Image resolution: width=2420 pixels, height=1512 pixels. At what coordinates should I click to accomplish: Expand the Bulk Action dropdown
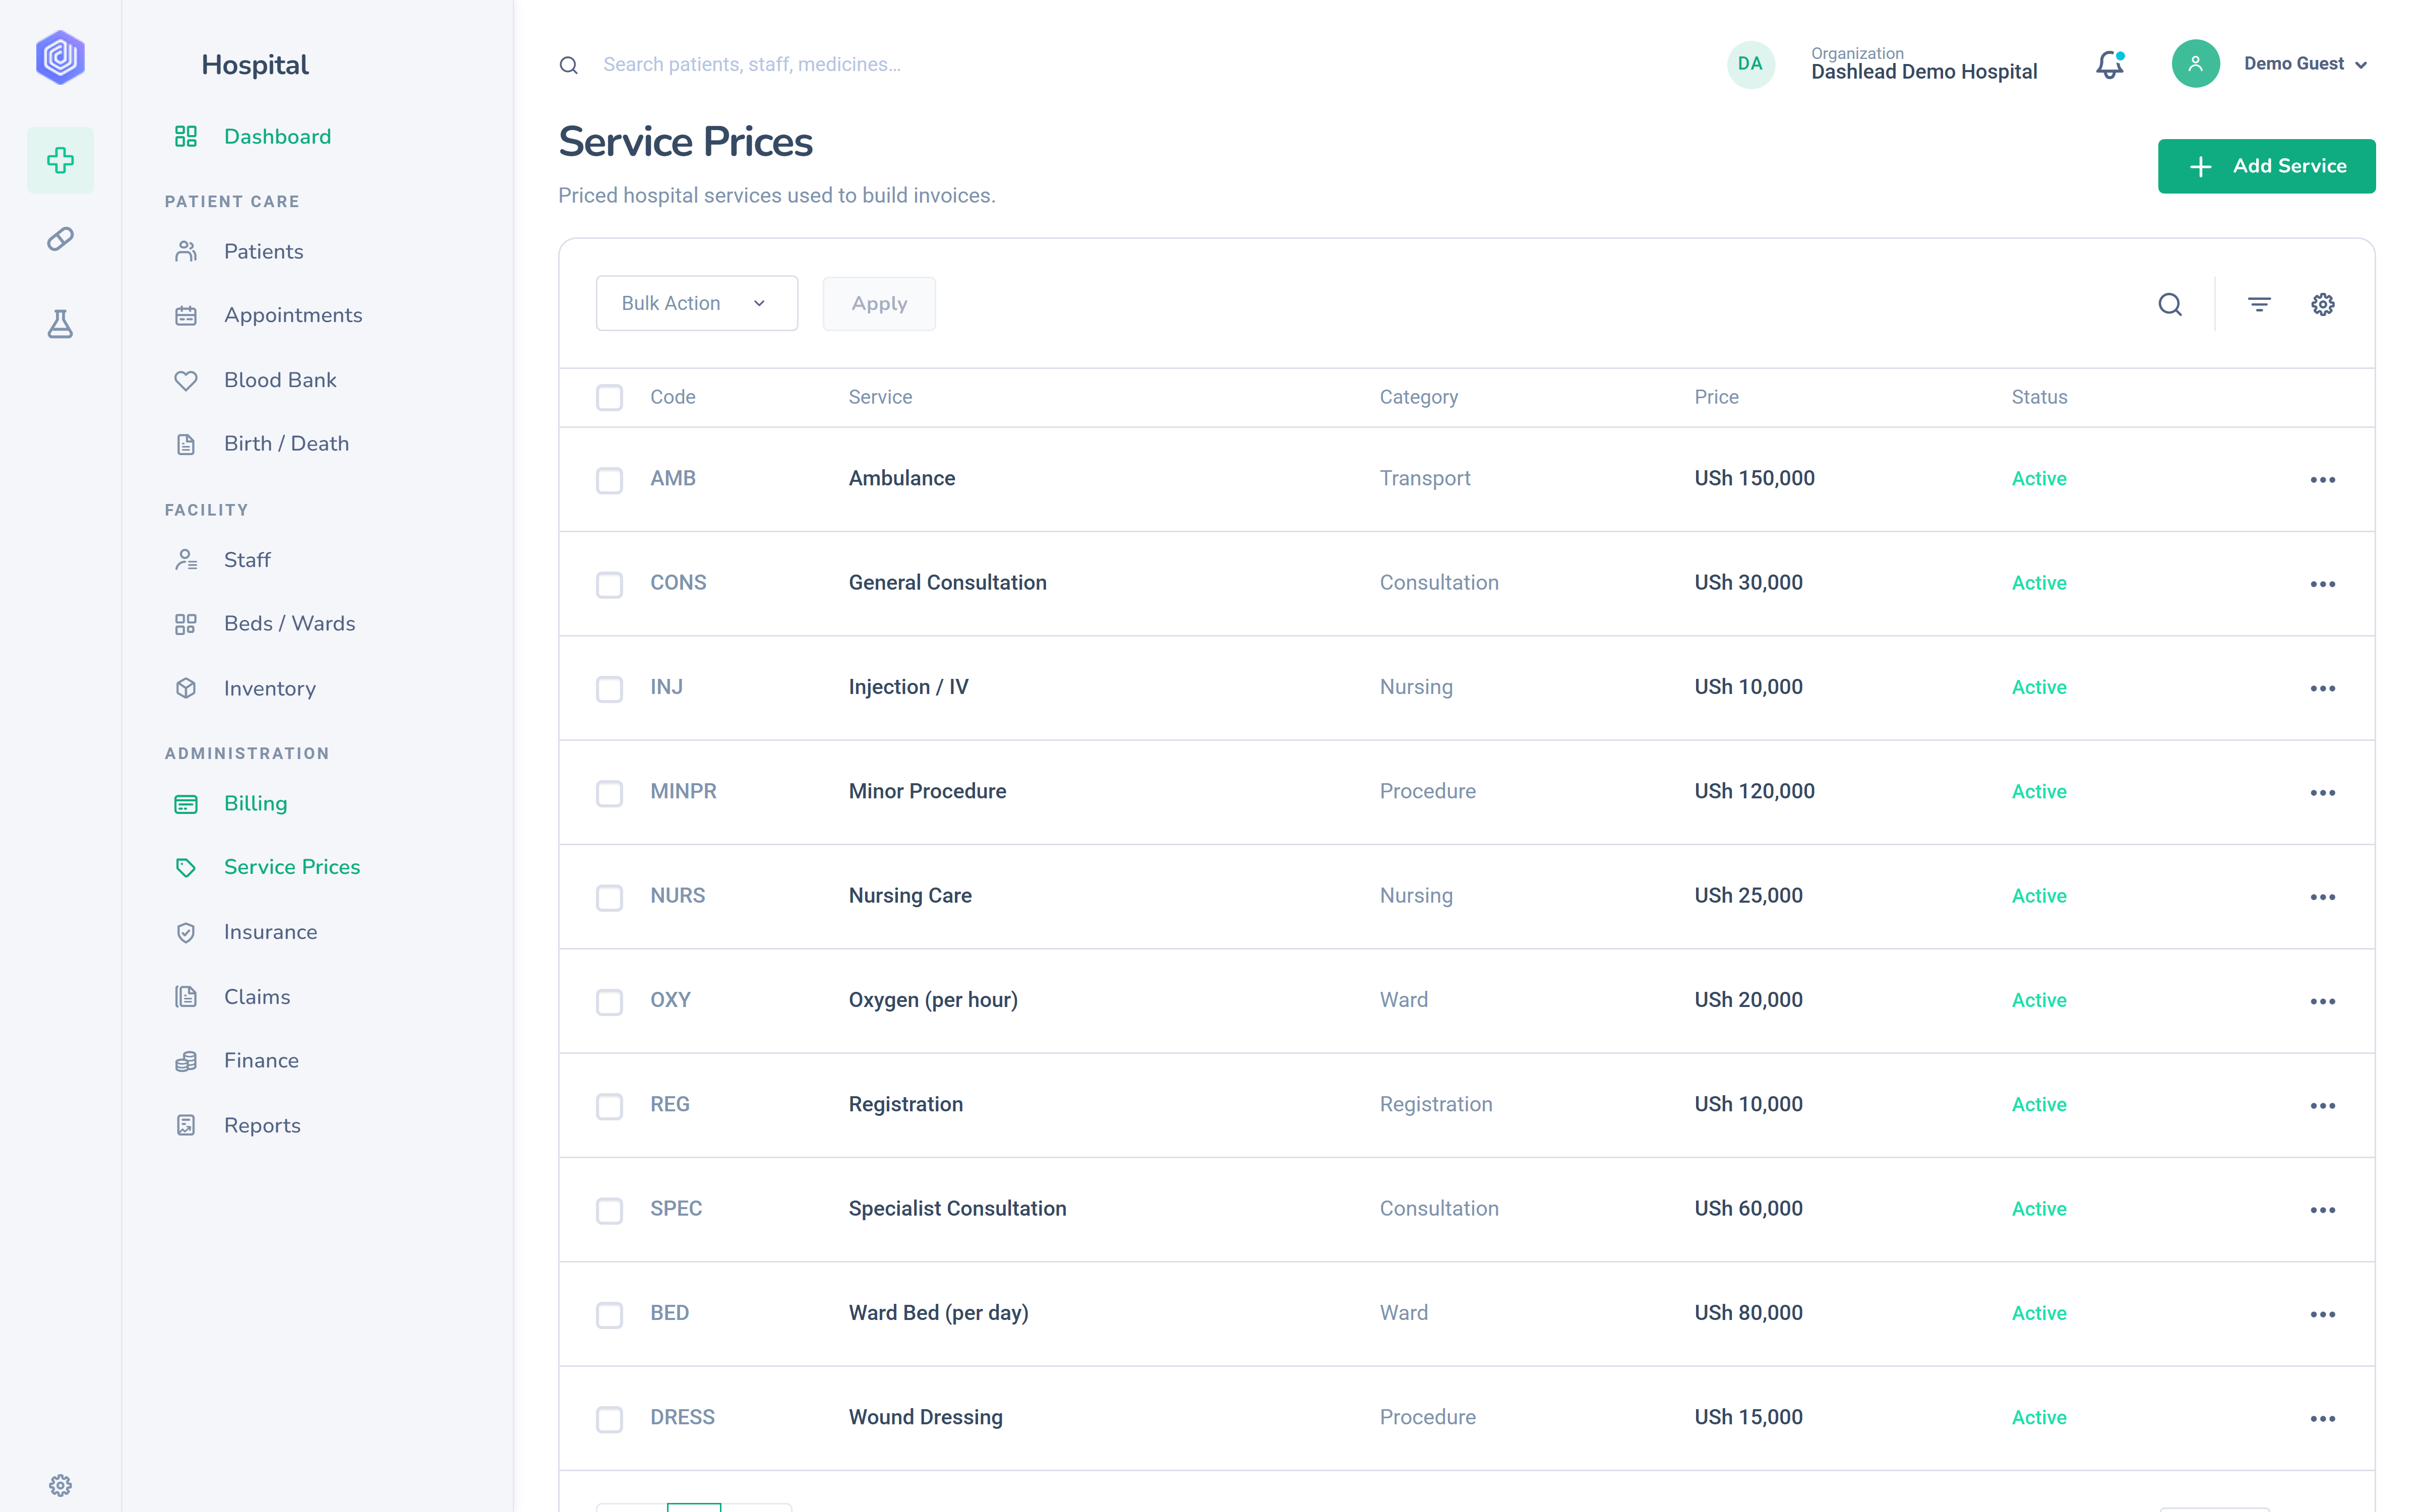(x=696, y=303)
